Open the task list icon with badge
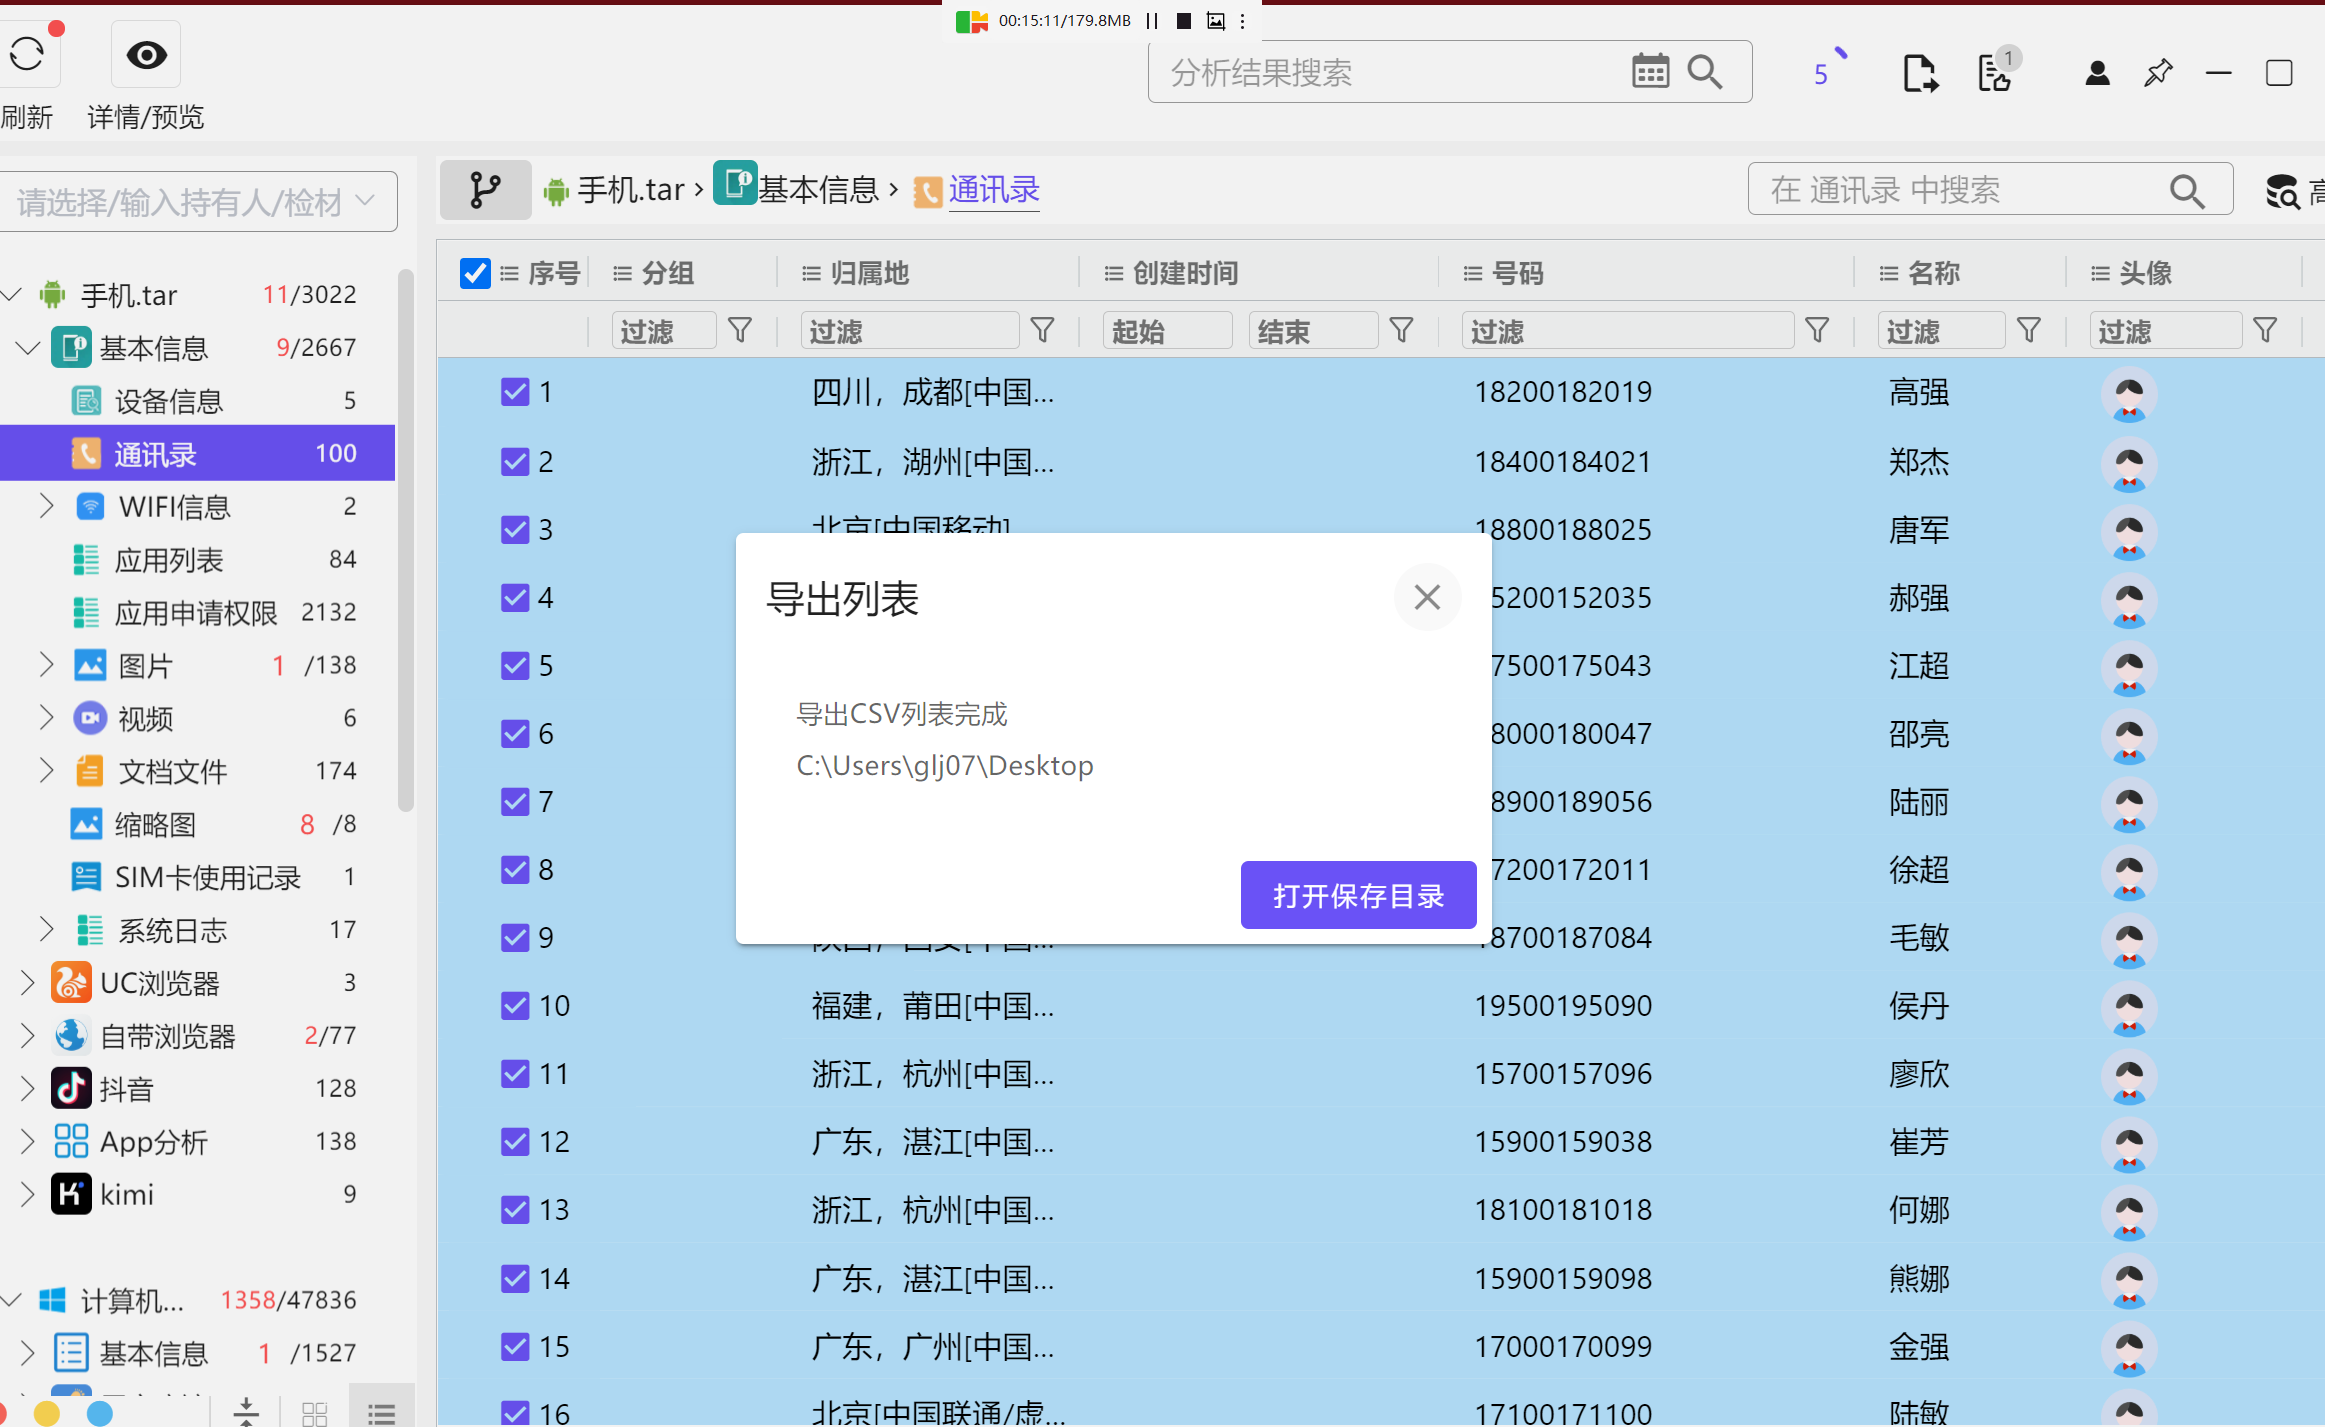 click(1995, 73)
